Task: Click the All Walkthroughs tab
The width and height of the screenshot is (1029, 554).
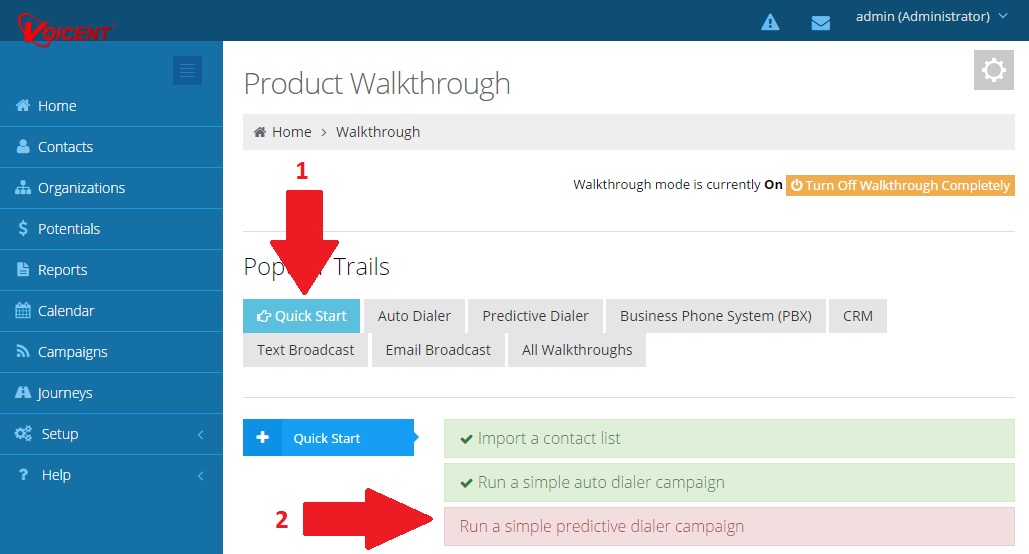Action: (x=576, y=350)
